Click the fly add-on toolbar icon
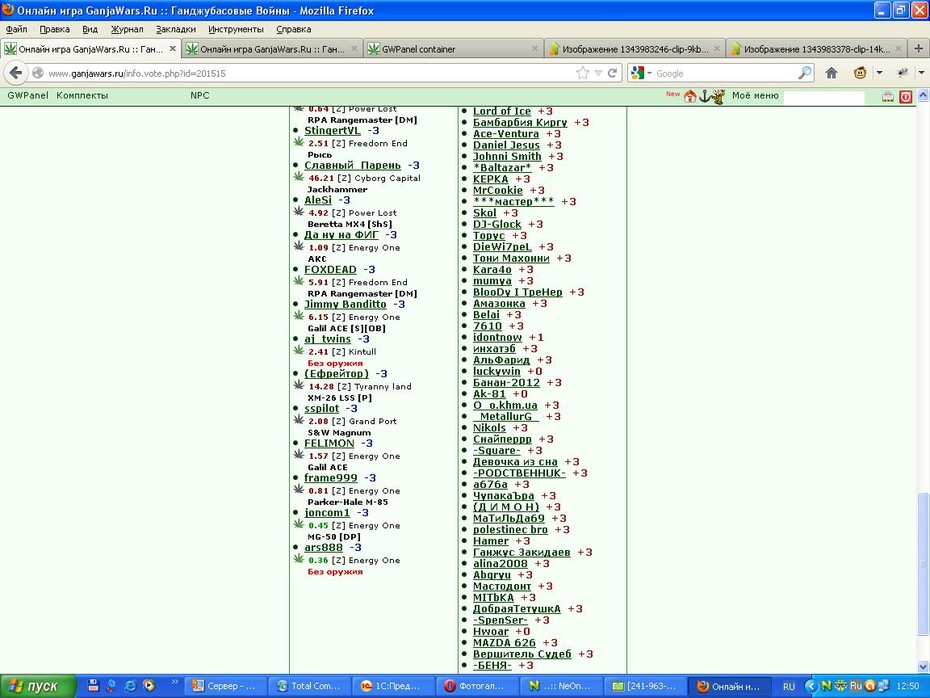This screenshot has height=698, width=930. pos(903,73)
